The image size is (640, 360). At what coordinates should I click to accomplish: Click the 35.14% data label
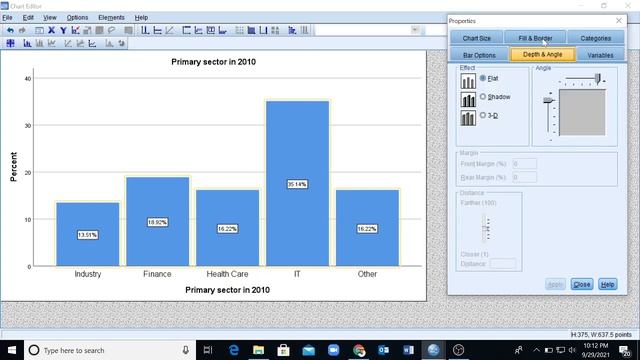(297, 184)
